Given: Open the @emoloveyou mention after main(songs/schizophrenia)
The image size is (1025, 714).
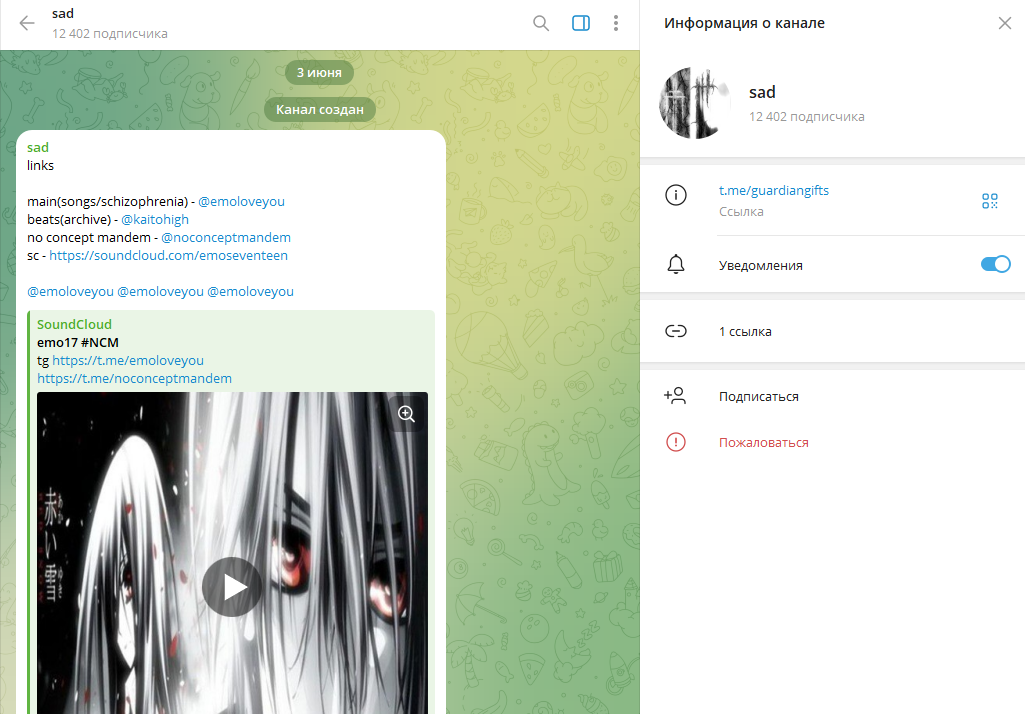Looking at the screenshot, I should 241,201.
